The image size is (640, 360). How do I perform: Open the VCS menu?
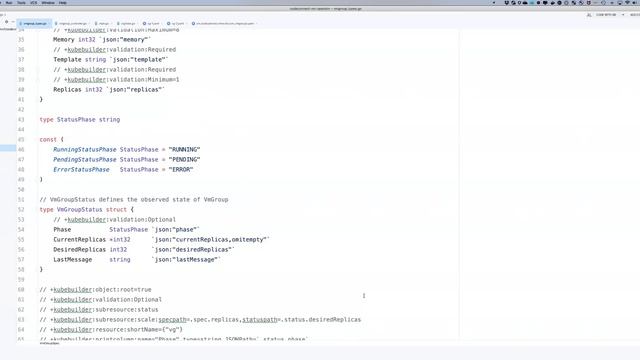point(33,2)
